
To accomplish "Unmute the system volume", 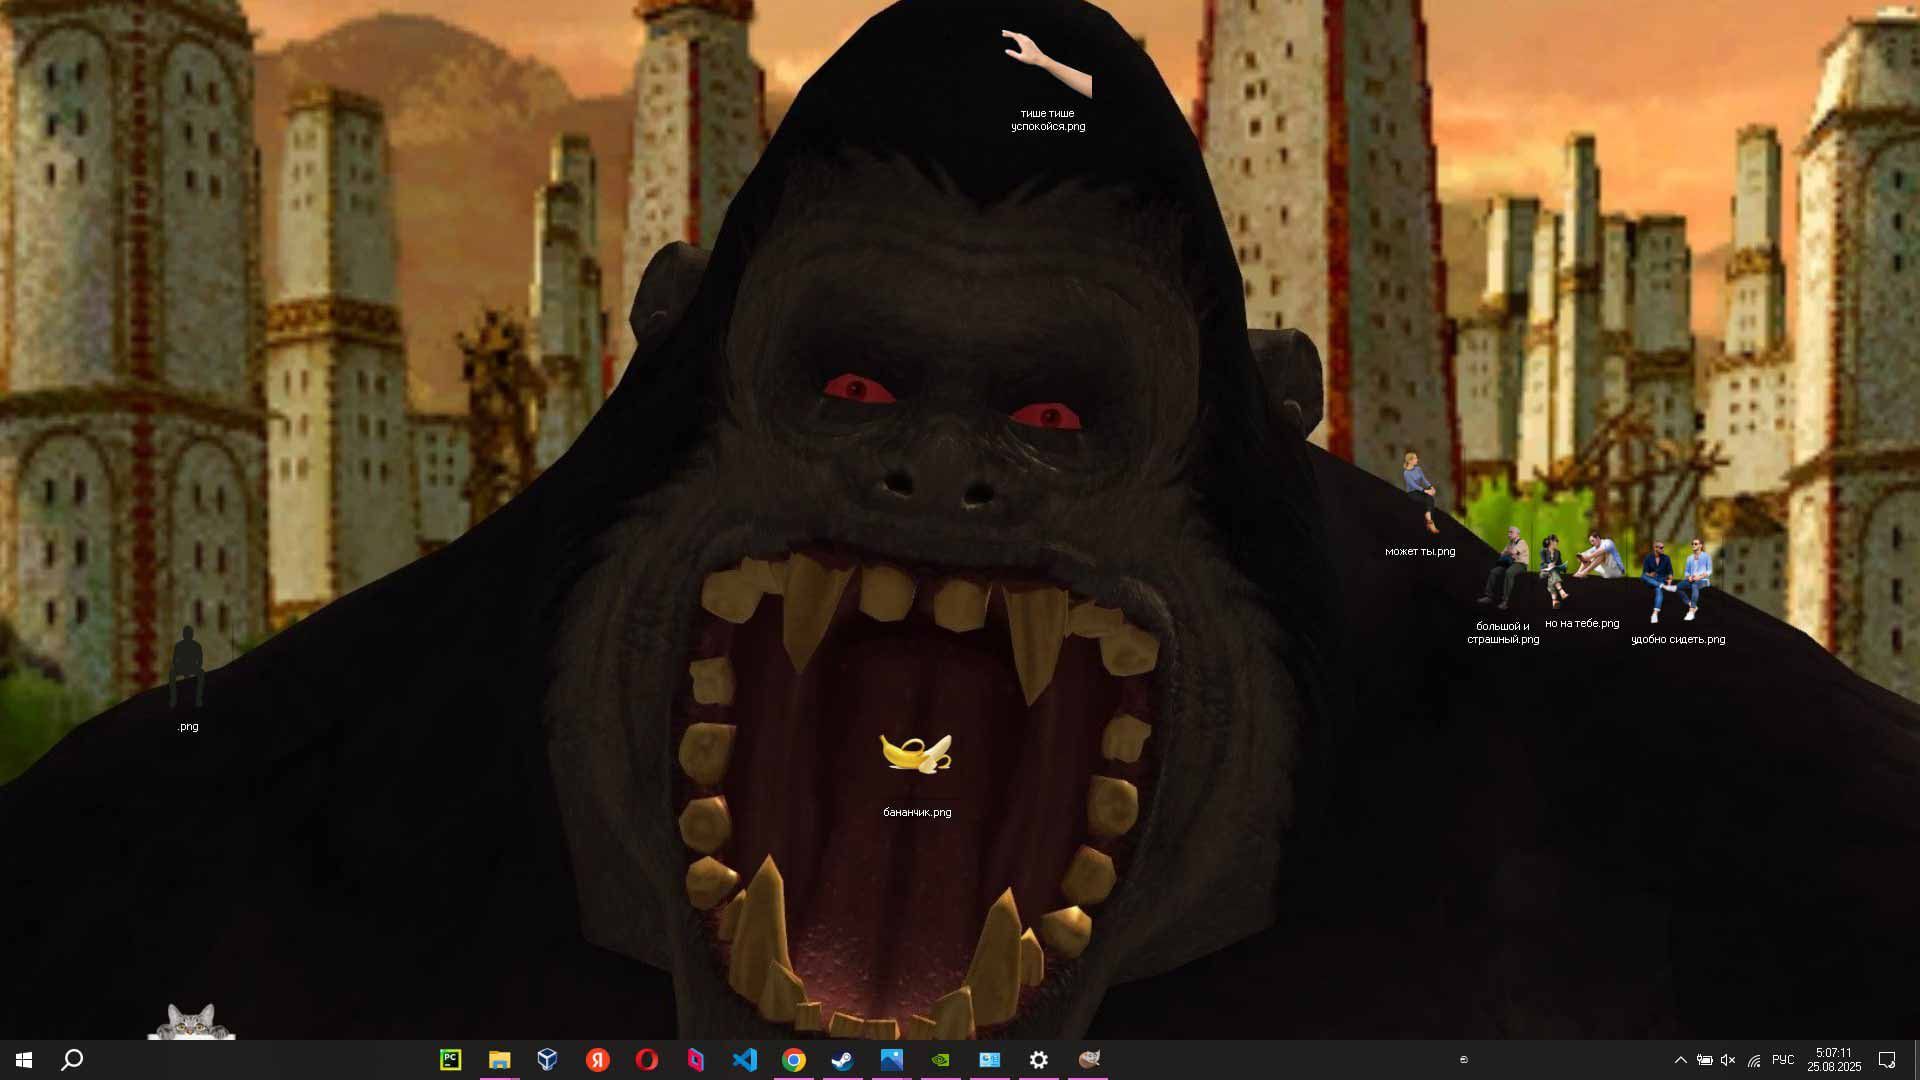I will tap(1729, 1060).
